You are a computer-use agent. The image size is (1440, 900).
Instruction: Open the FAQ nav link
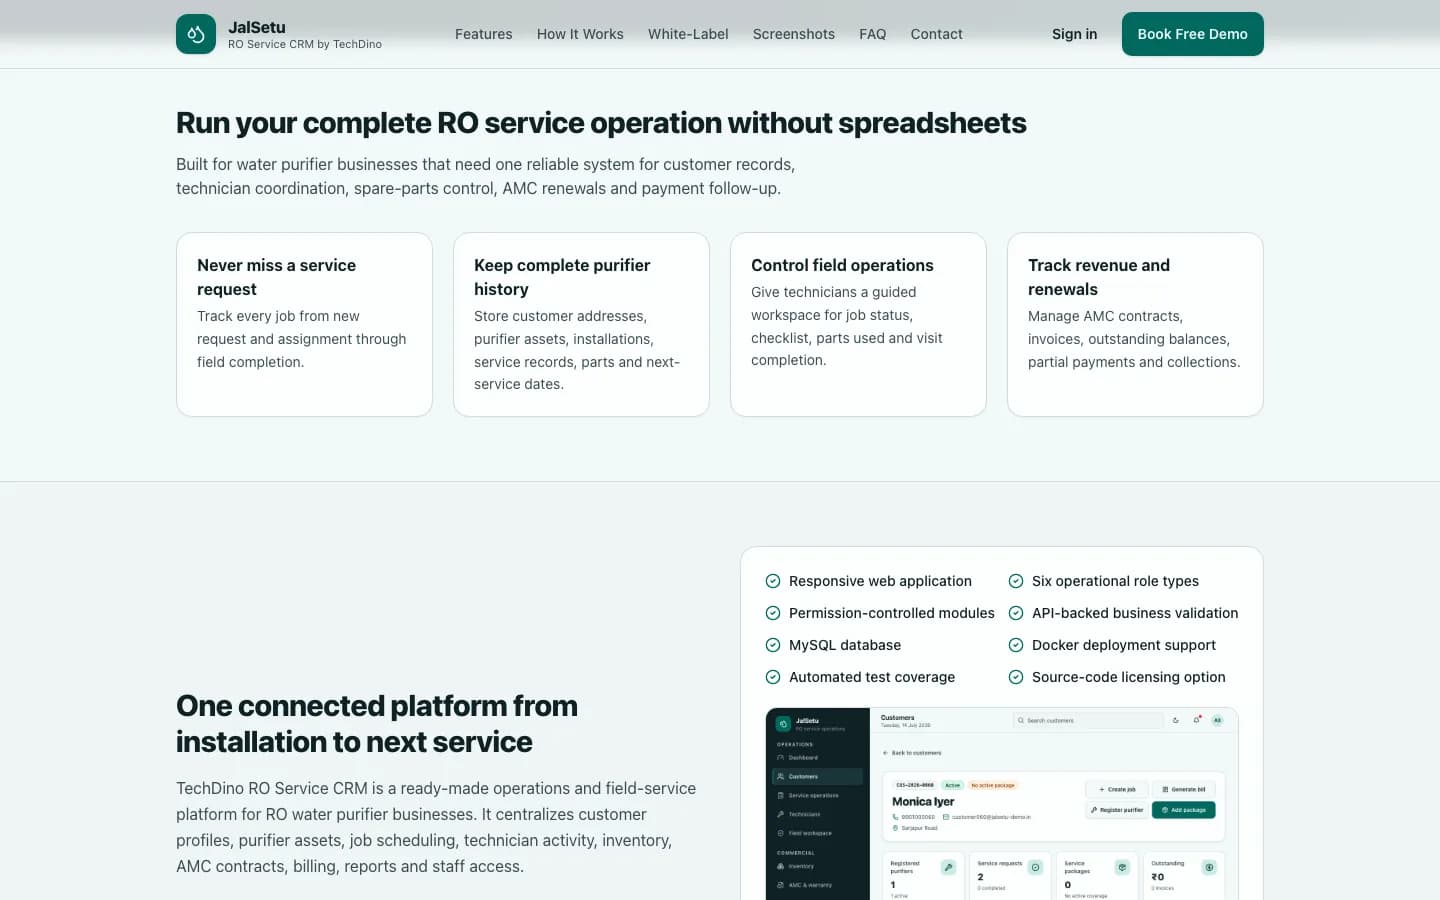[873, 34]
